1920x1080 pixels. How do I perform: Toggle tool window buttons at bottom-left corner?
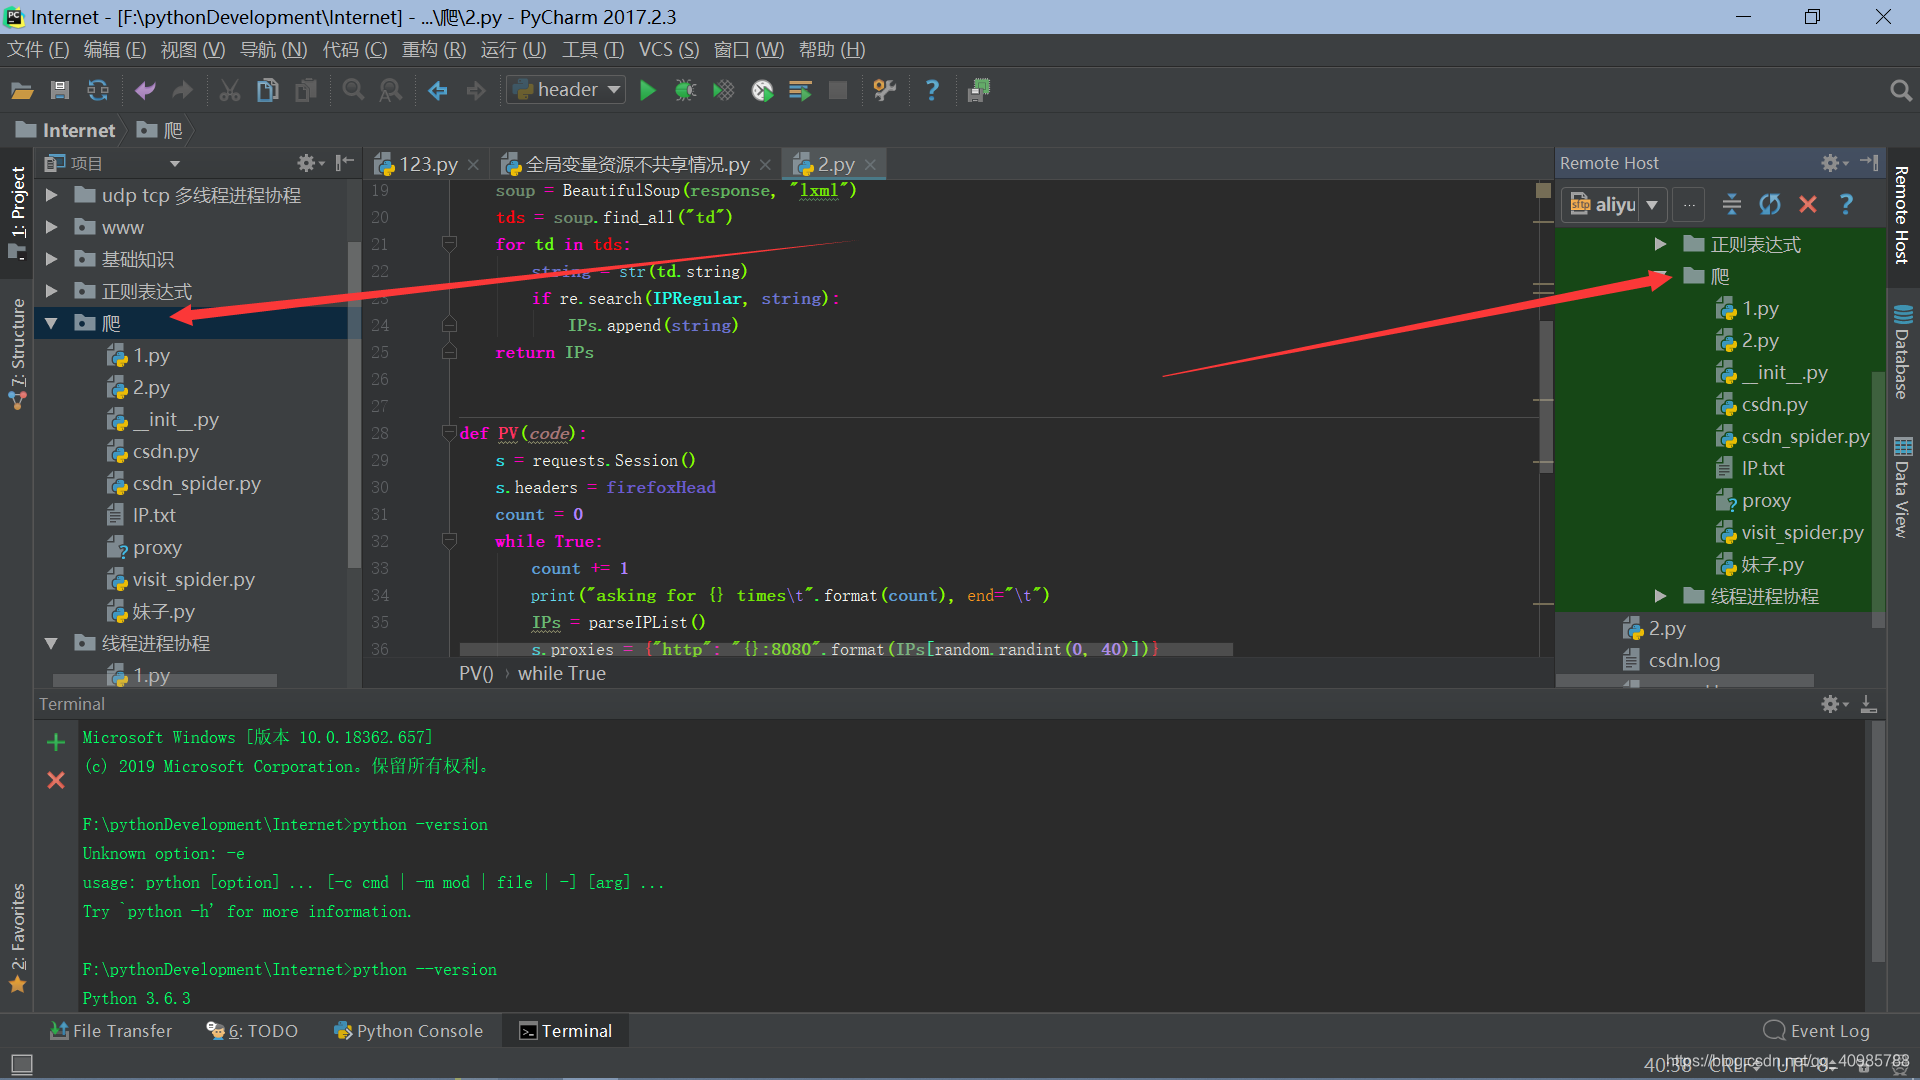[x=22, y=1064]
